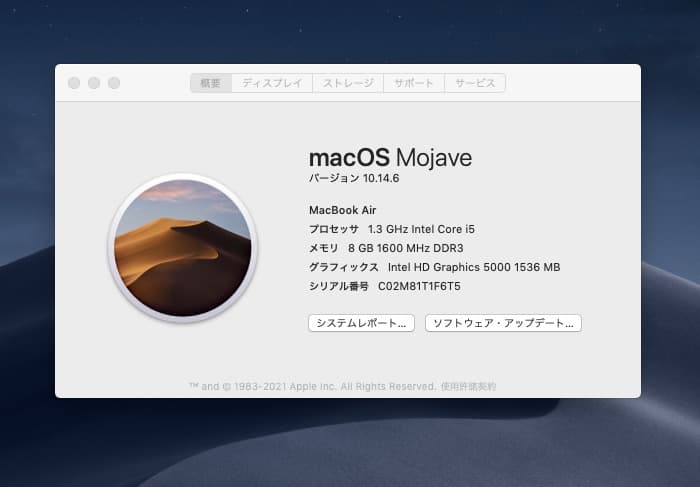
Task: Zoom the About This Mac window
Action: click(114, 83)
